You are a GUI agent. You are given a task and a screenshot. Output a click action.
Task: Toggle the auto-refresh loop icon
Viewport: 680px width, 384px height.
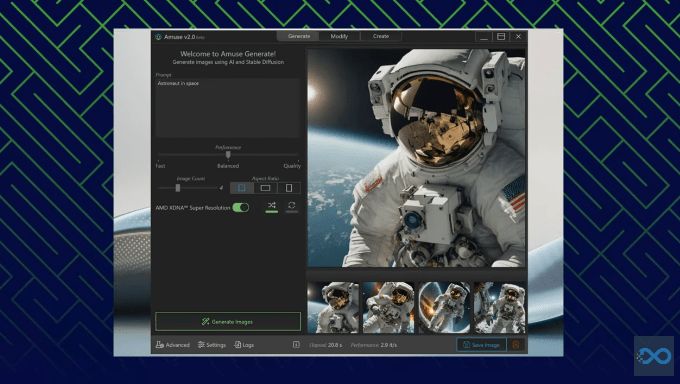(291, 206)
